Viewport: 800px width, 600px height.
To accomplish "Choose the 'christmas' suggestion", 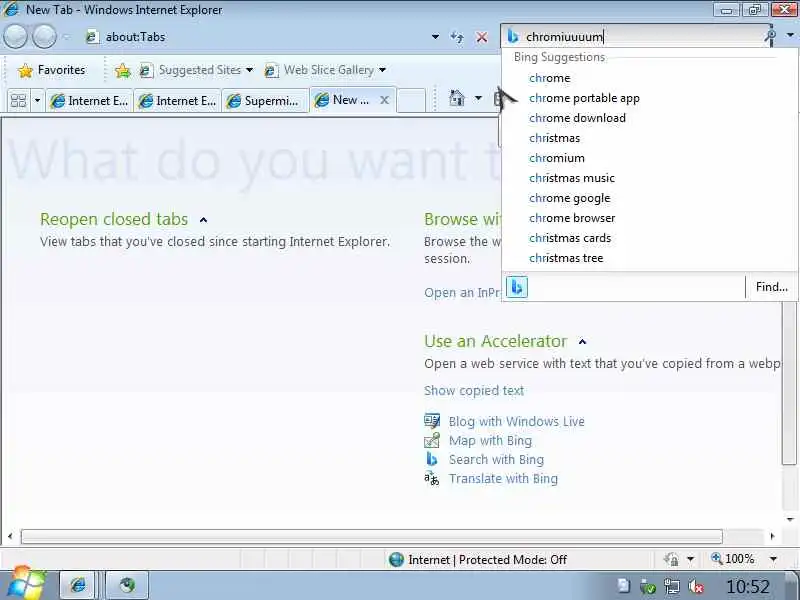I will (554, 138).
